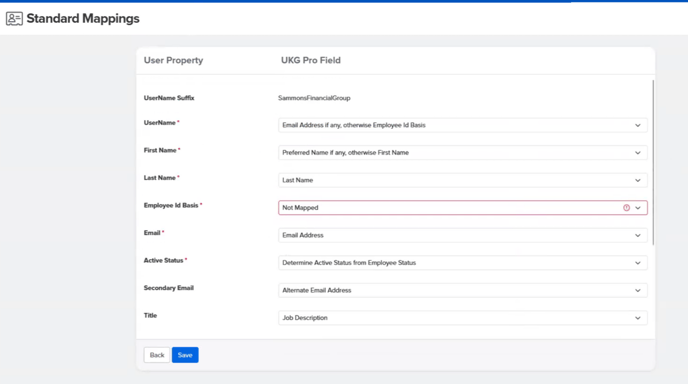
Task: Expand the Last Name dropdown chevron
Action: click(638, 180)
